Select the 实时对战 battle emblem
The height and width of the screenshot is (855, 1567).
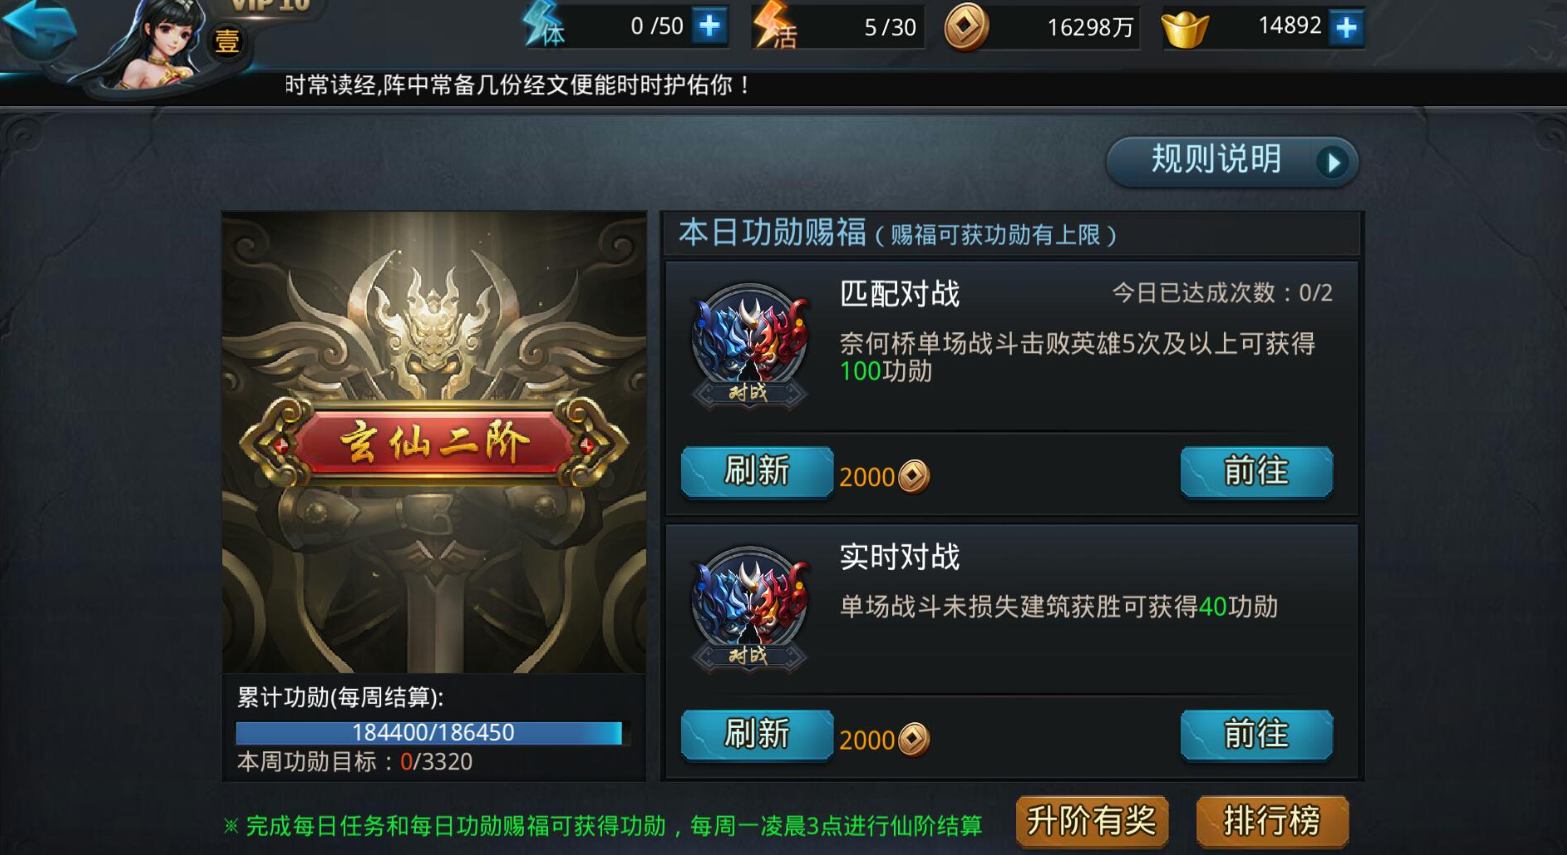tap(750, 608)
